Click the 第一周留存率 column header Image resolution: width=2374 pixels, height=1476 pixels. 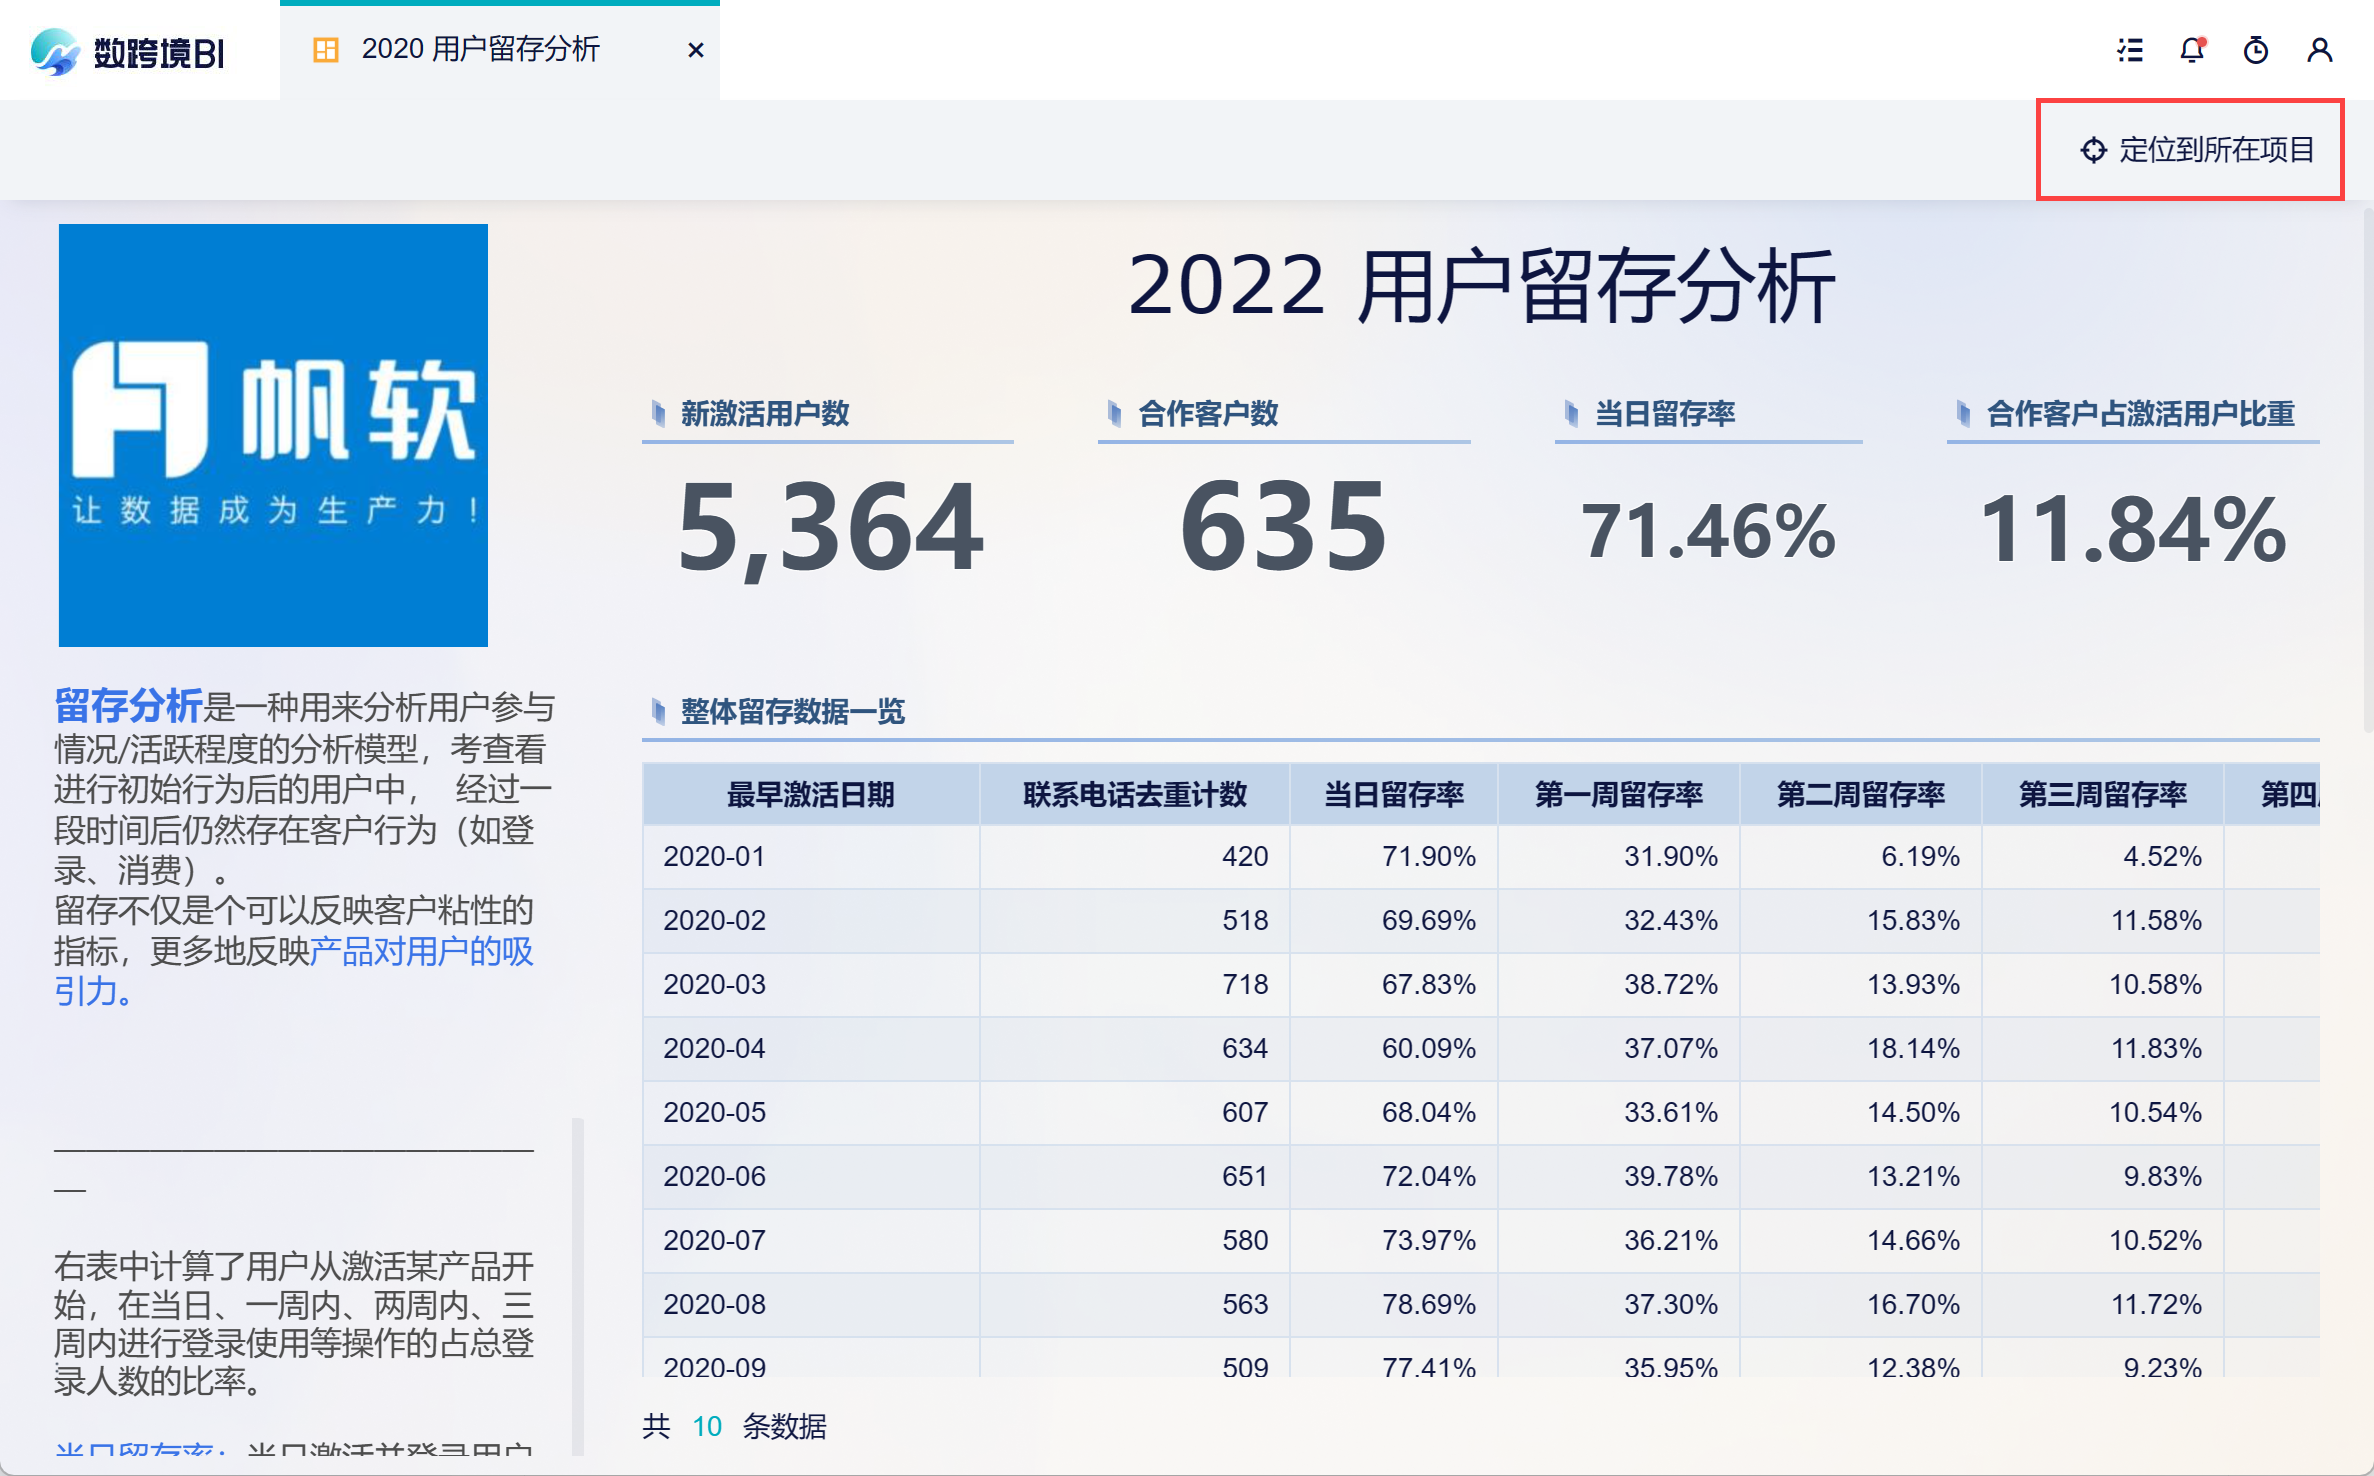click(x=1618, y=795)
